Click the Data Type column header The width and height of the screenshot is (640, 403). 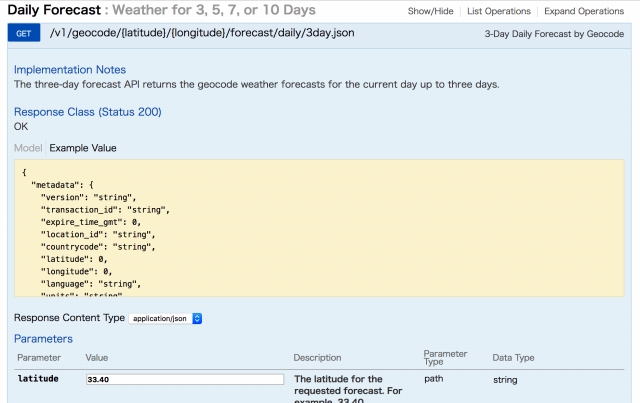pyautogui.click(x=514, y=357)
